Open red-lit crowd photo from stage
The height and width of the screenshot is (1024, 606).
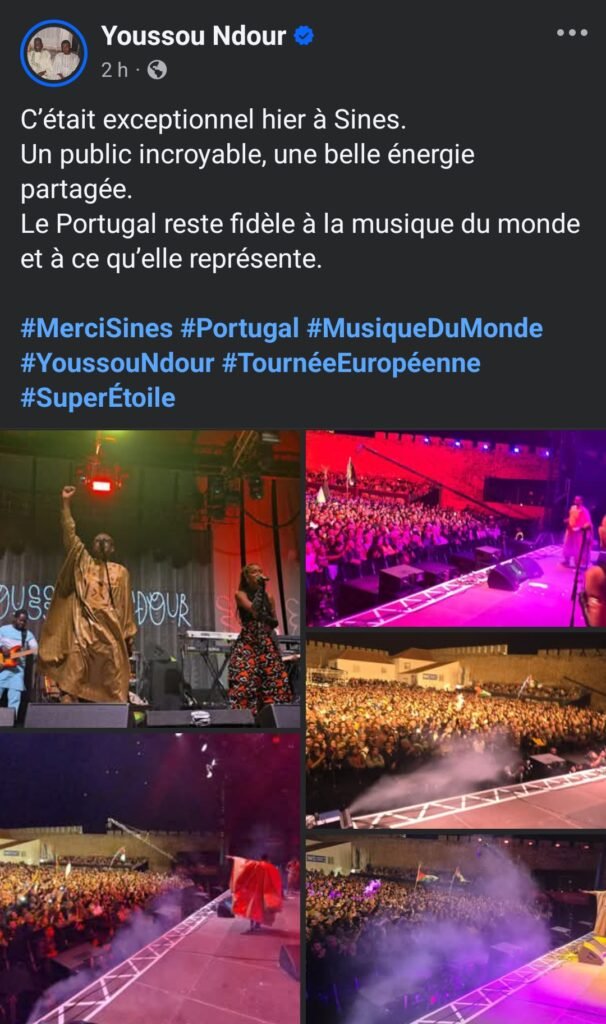[456, 528]
